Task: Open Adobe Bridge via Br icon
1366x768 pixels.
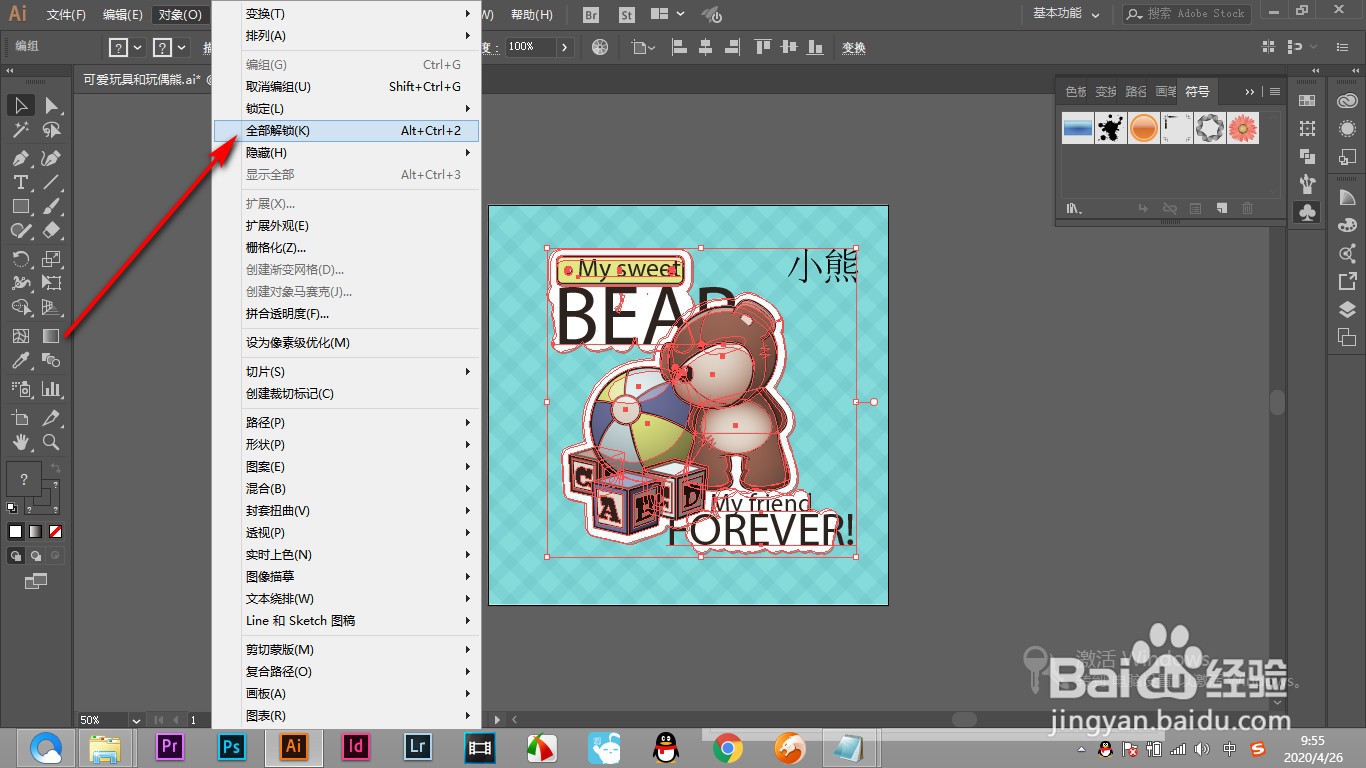Action: tap(591, 14)
